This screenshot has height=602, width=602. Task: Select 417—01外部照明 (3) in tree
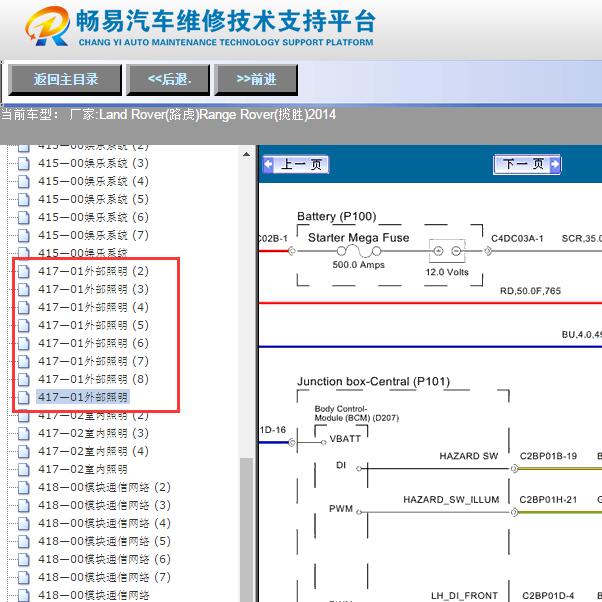click(93, 289)
